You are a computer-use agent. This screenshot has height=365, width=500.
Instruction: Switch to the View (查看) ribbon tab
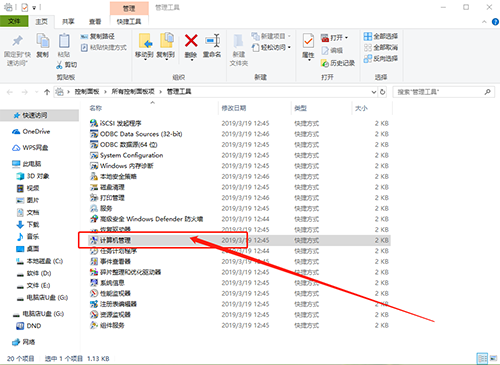coord(95,22)
